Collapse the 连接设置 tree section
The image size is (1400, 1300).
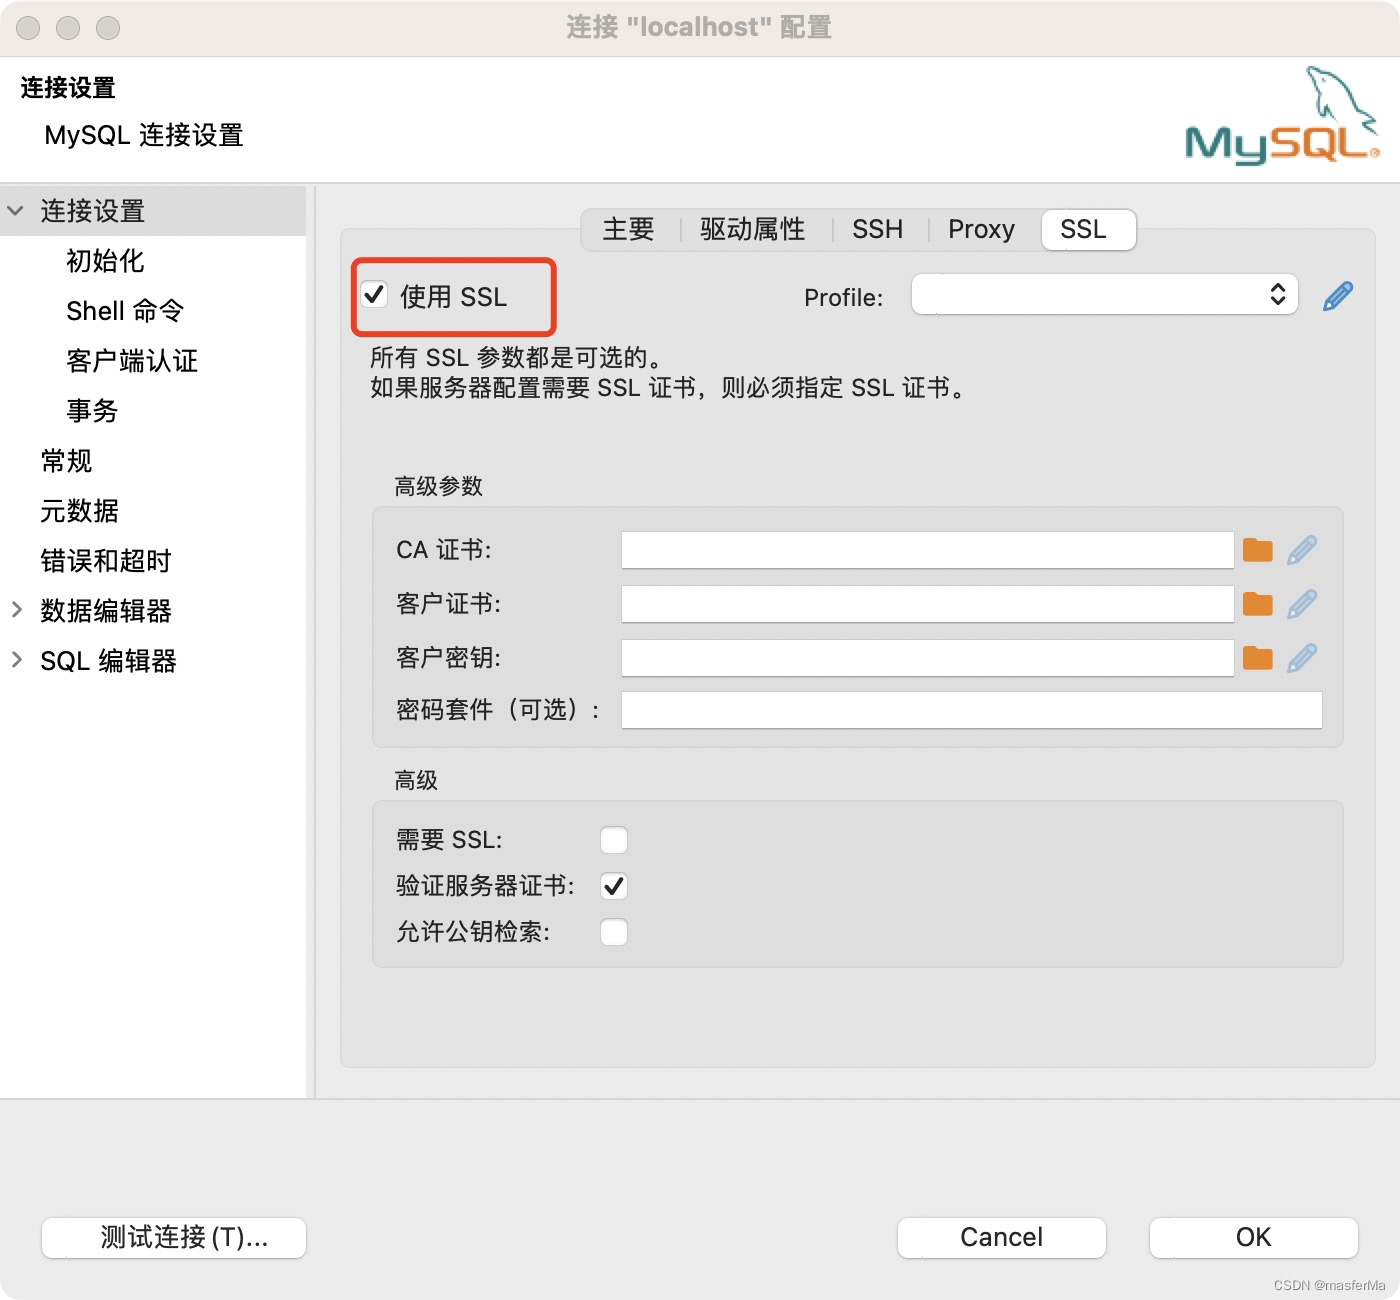pyautogui.click(x=15, y=211)
